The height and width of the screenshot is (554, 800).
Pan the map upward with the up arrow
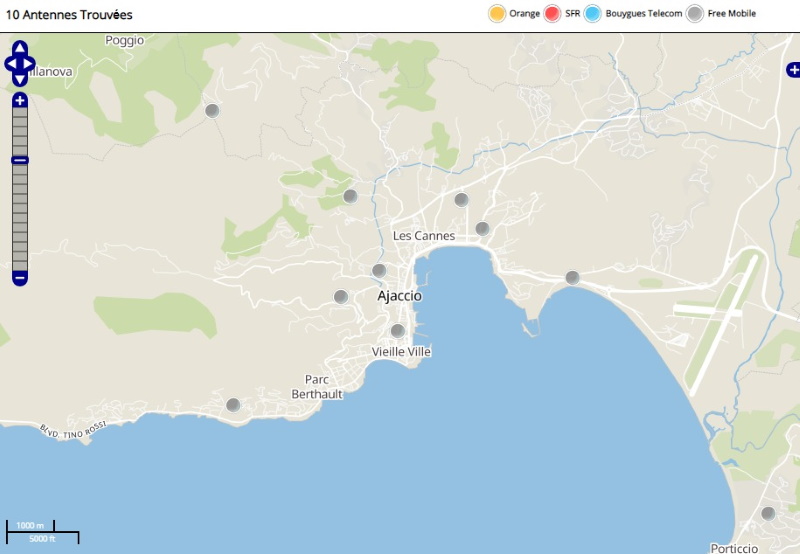20,48
